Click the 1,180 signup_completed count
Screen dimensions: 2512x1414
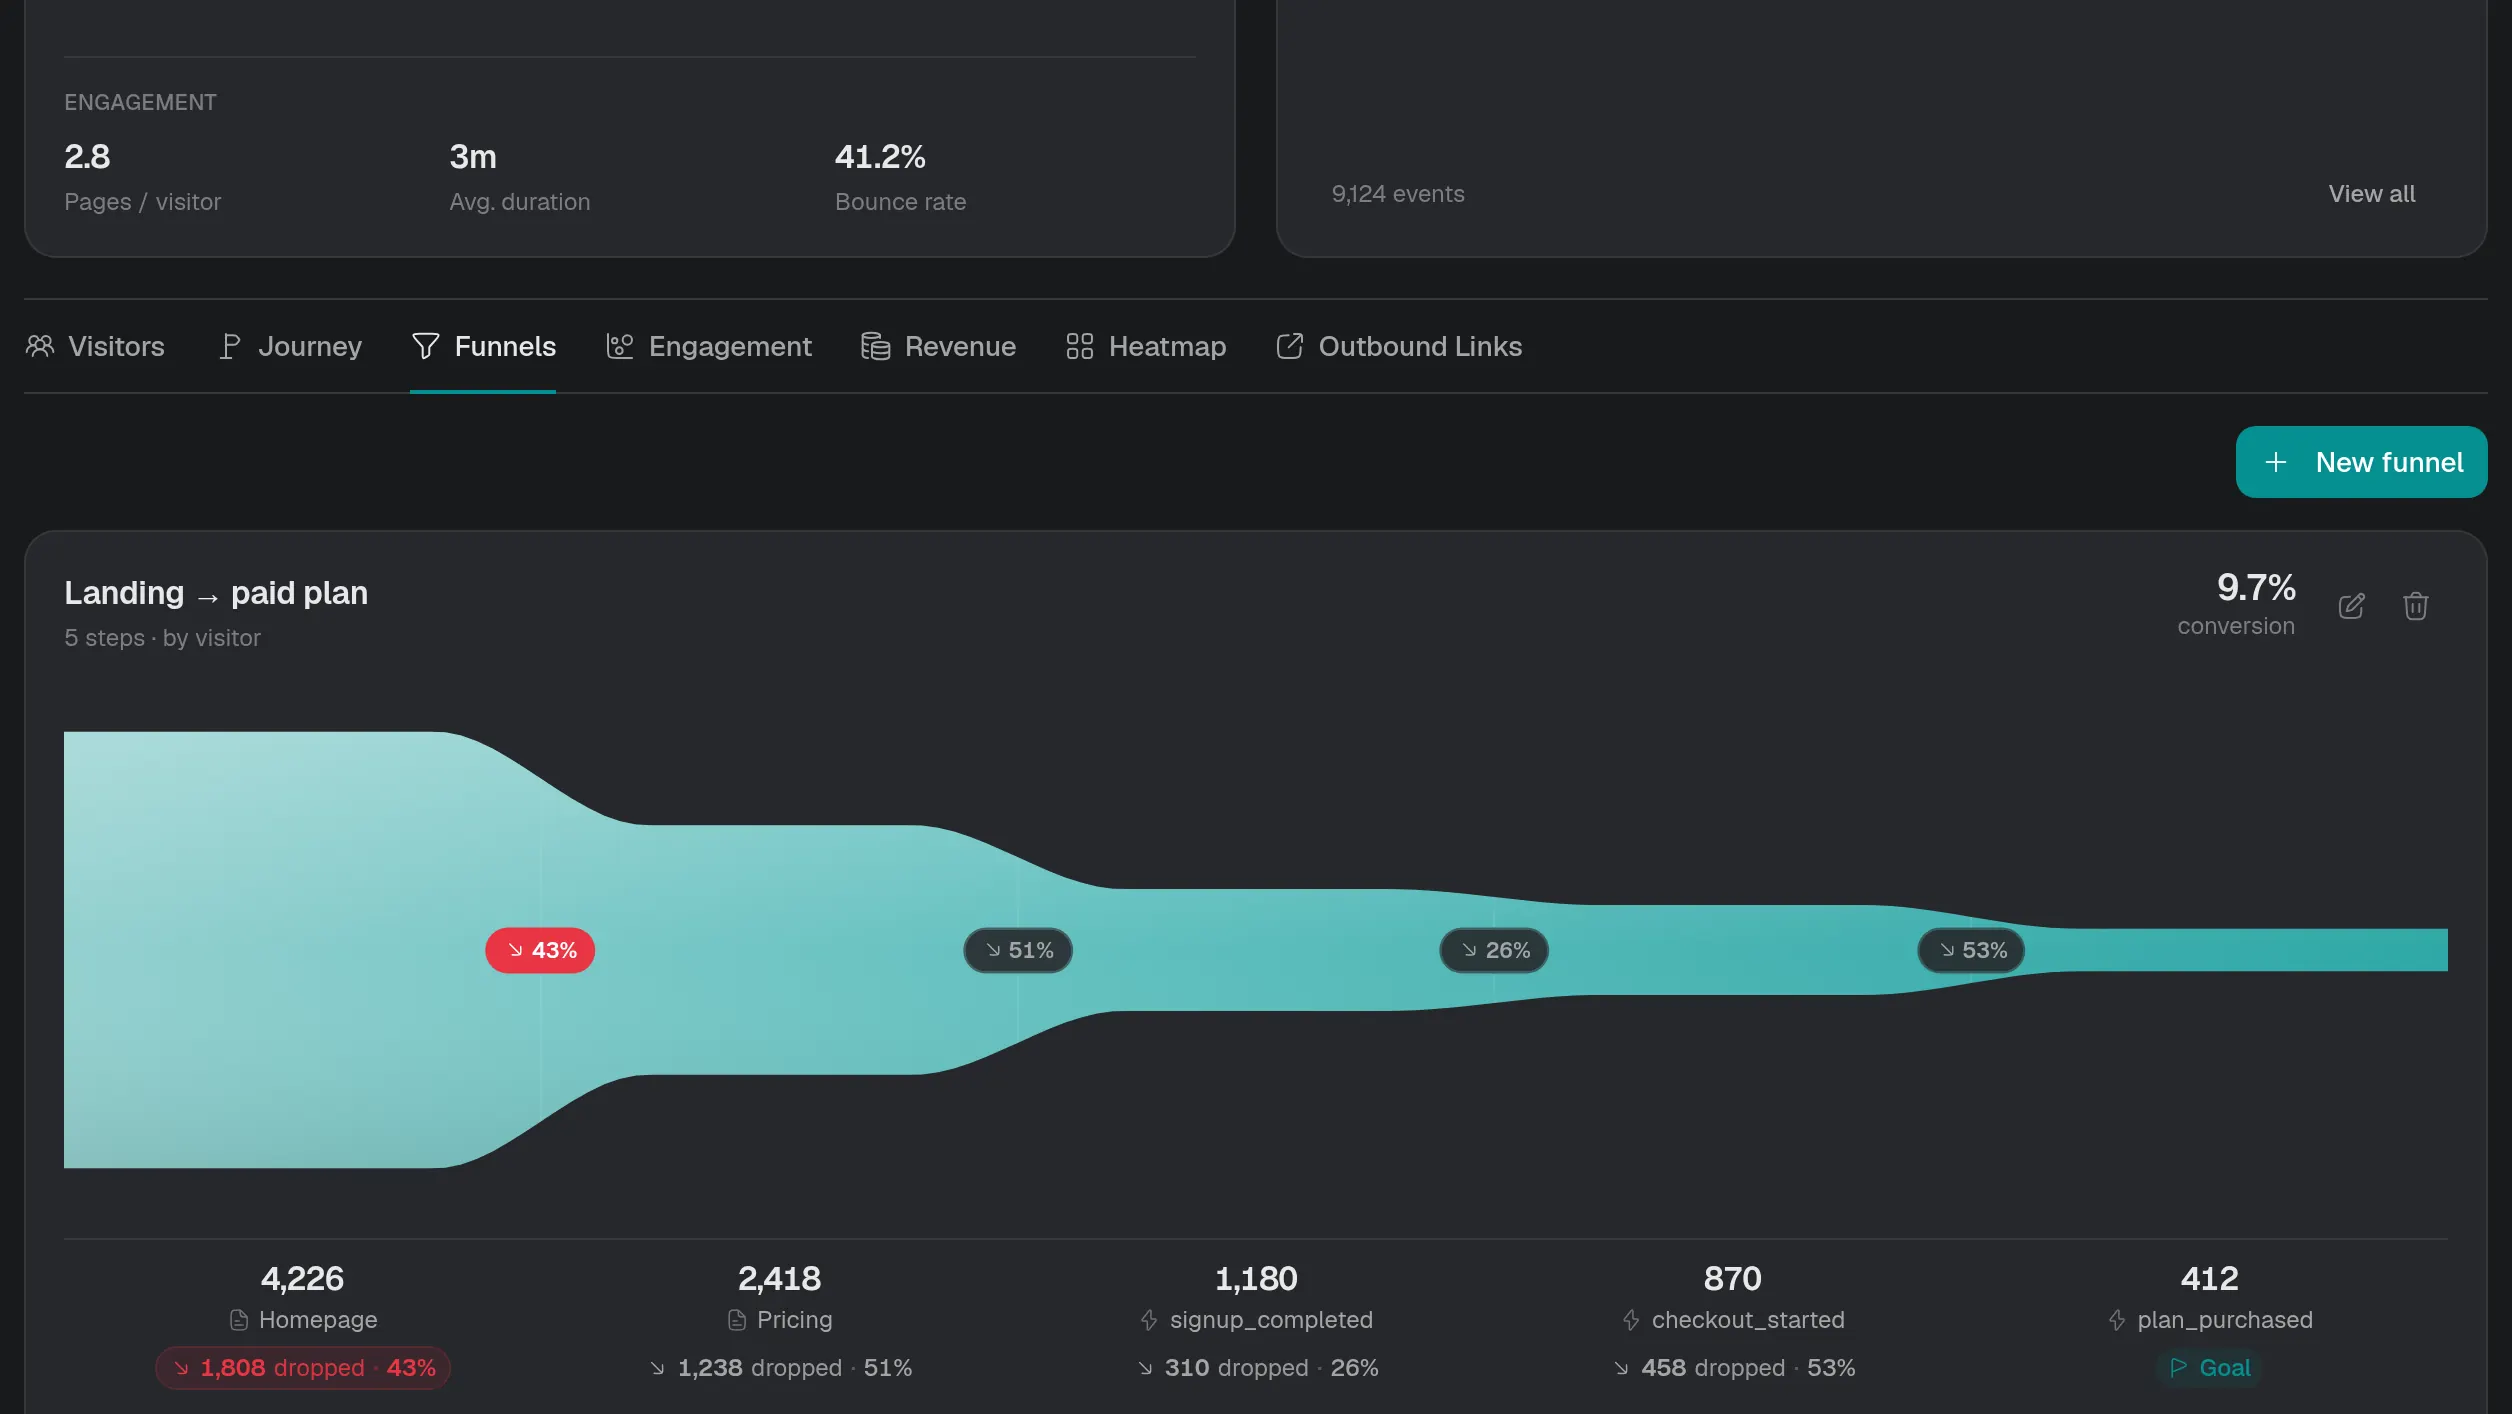(x=1256, y=1278)
